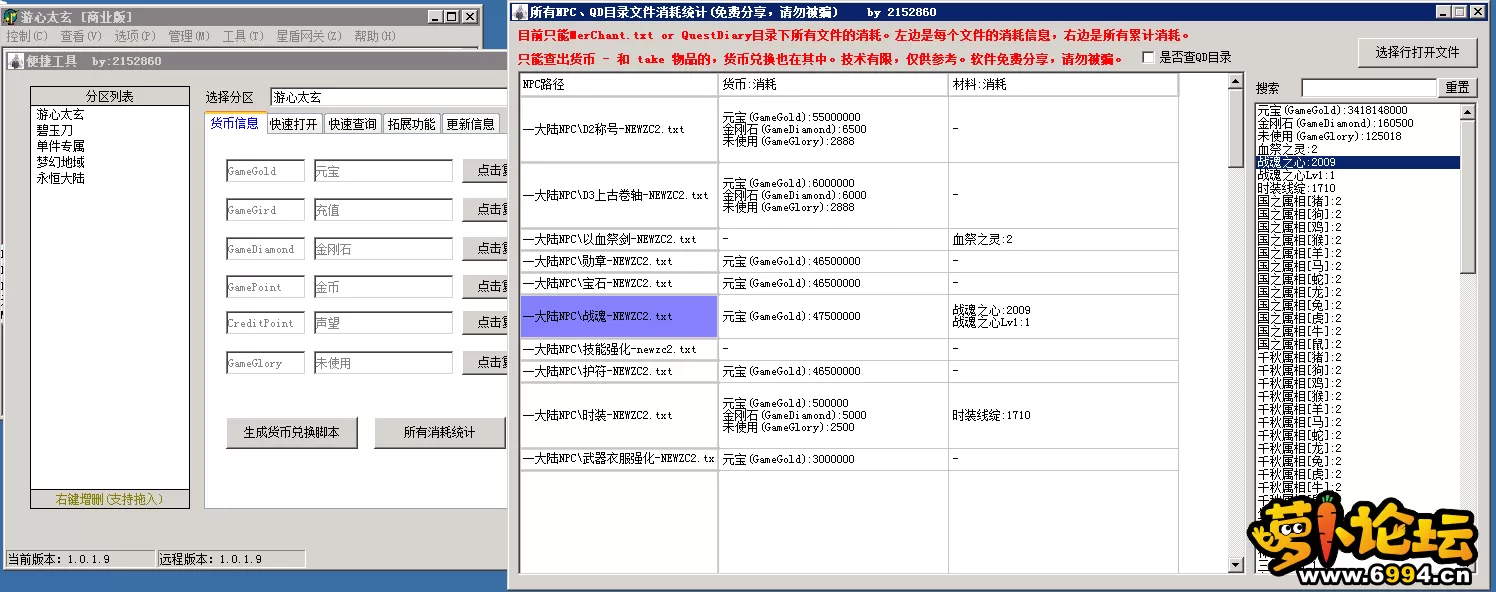Click the 便捷工具 window title icon

15,61
